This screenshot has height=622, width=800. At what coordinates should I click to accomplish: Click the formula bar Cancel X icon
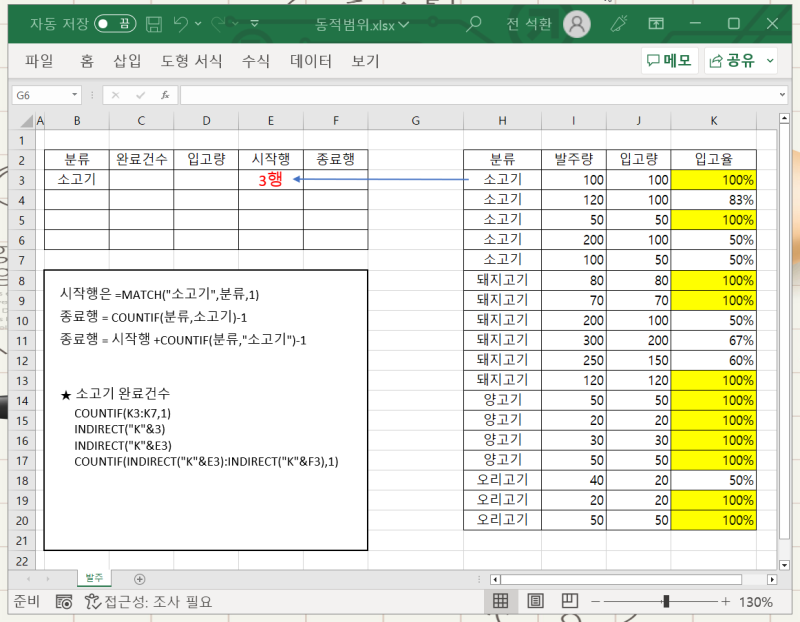[x=115, y=95]
